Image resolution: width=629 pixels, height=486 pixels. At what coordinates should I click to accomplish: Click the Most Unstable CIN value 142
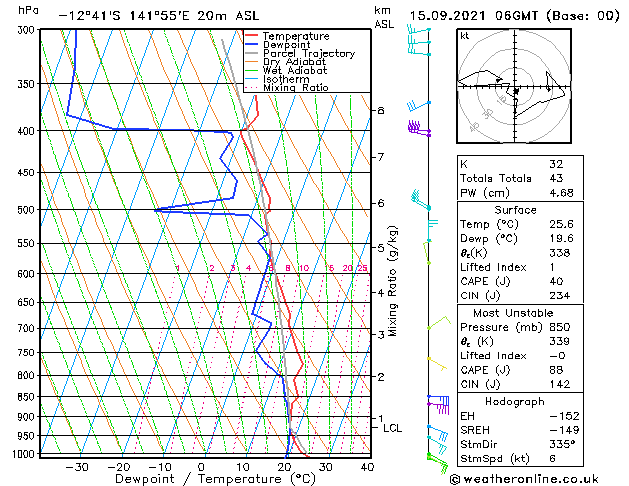560,385
